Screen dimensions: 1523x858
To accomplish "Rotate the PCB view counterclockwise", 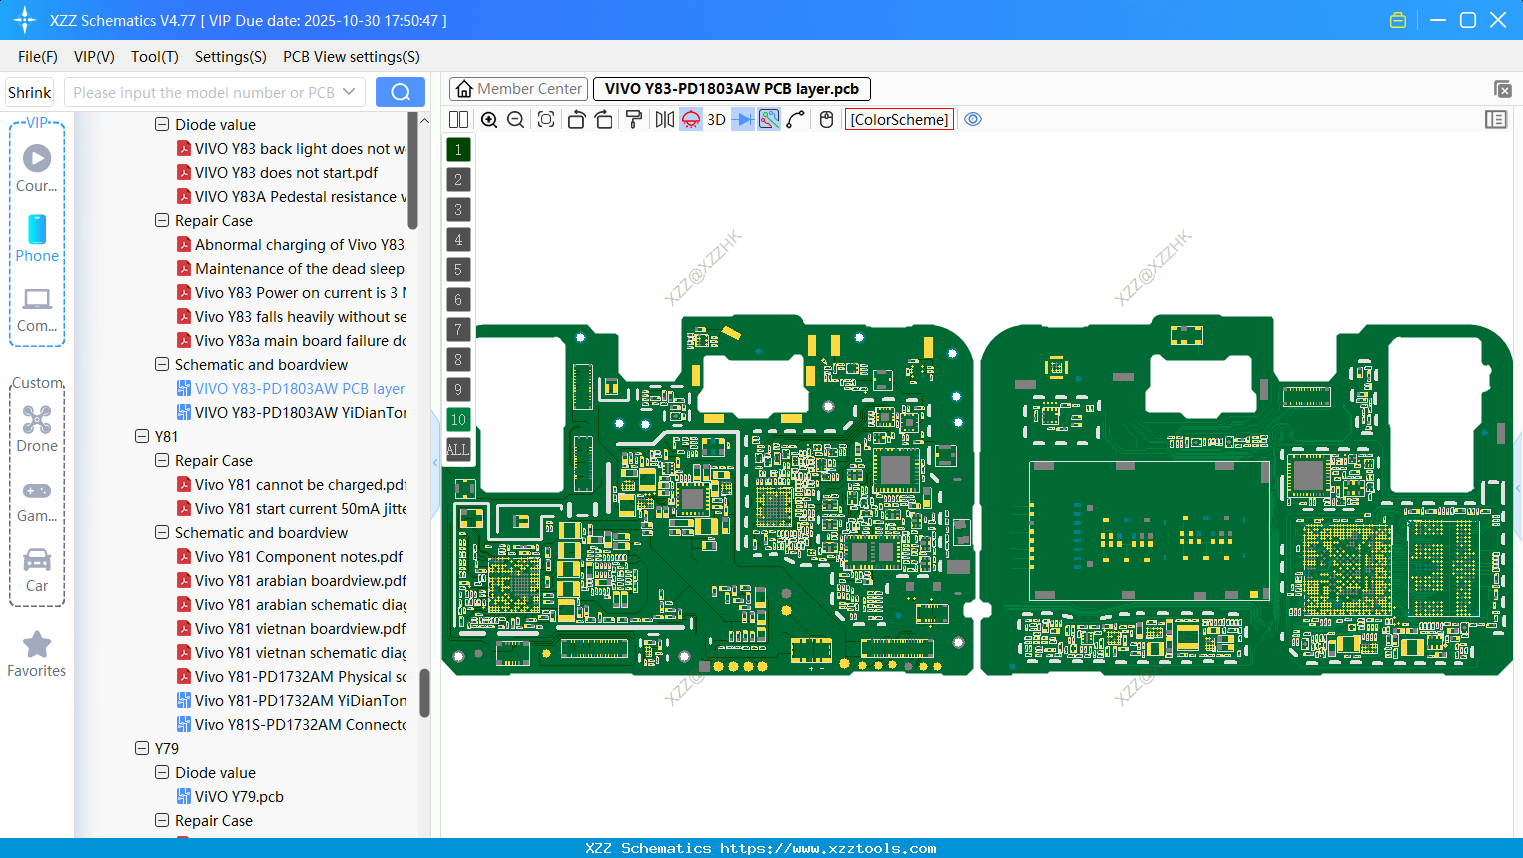I will pyautogui.click(x=576, y=119).
